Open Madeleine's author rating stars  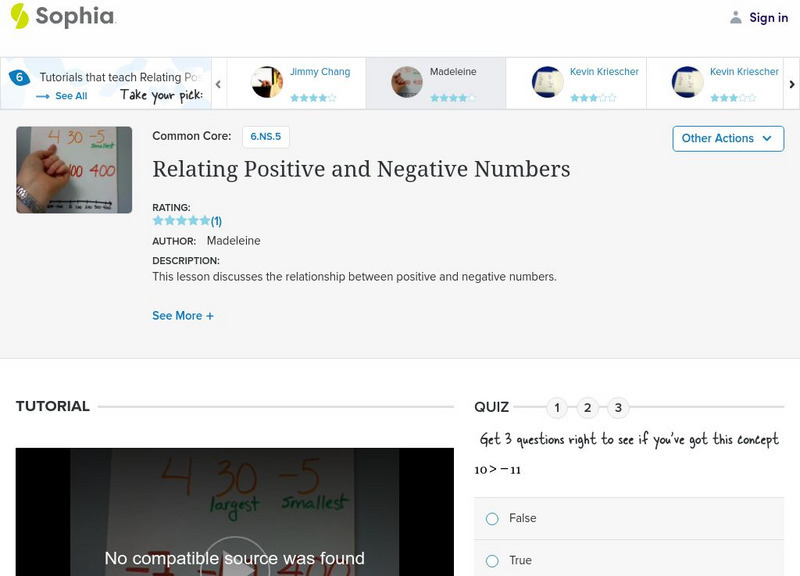click(x=453, y=98)
